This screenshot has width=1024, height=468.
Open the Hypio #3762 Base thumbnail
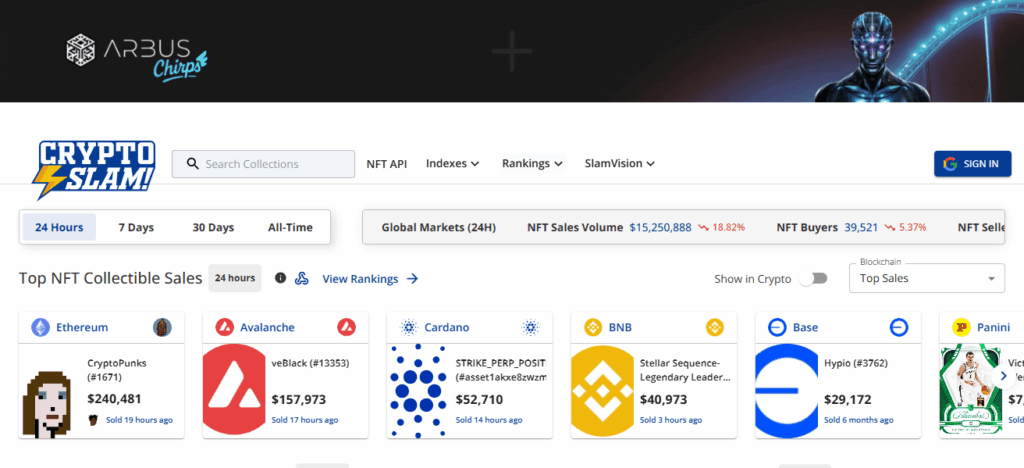click(786, 391)
